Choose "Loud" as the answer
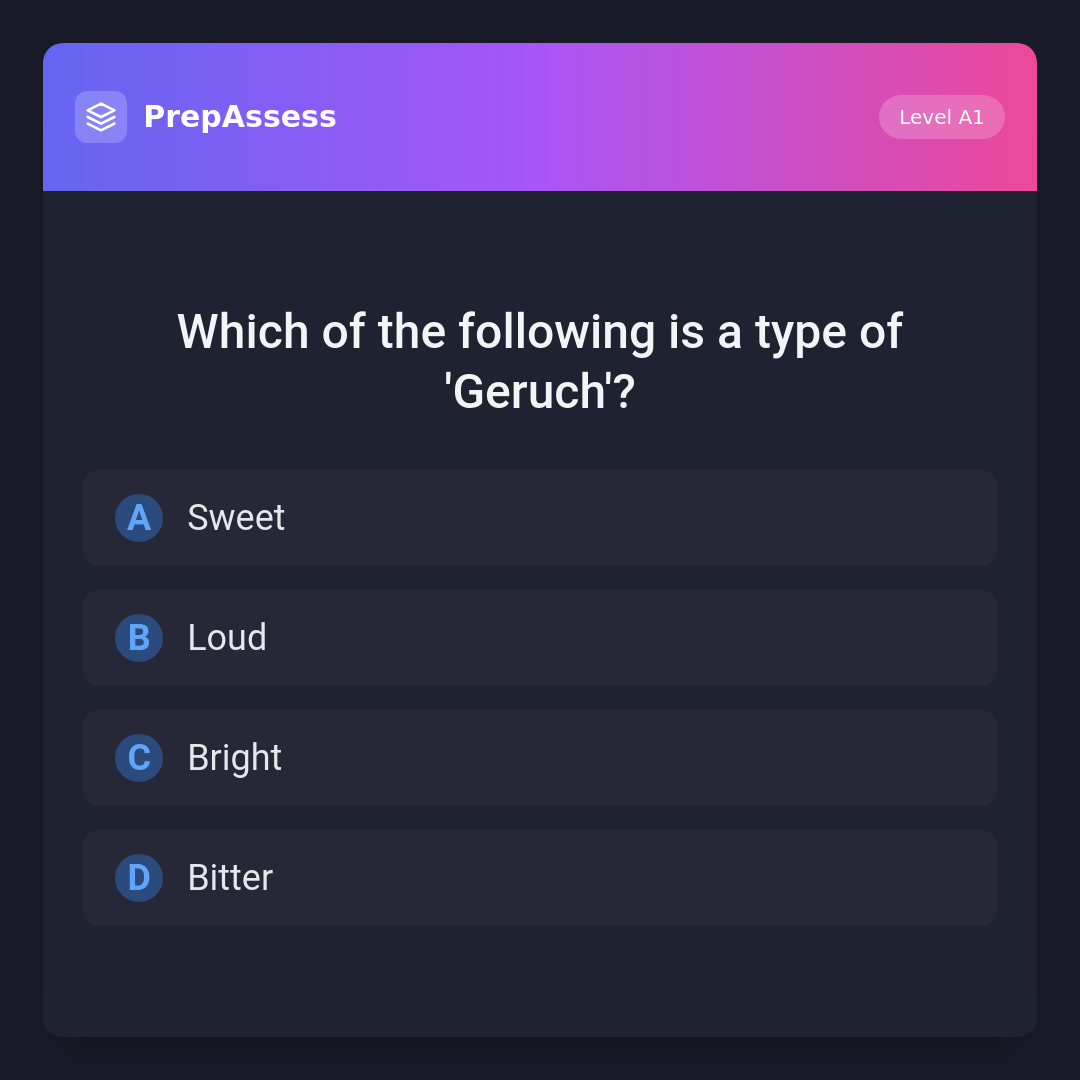 click(x=227, y=638)
